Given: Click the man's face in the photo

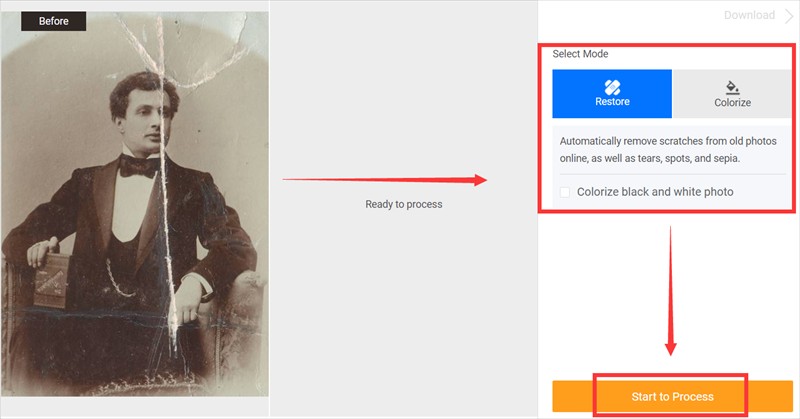Looking at the screenshot, I should 148,120.
